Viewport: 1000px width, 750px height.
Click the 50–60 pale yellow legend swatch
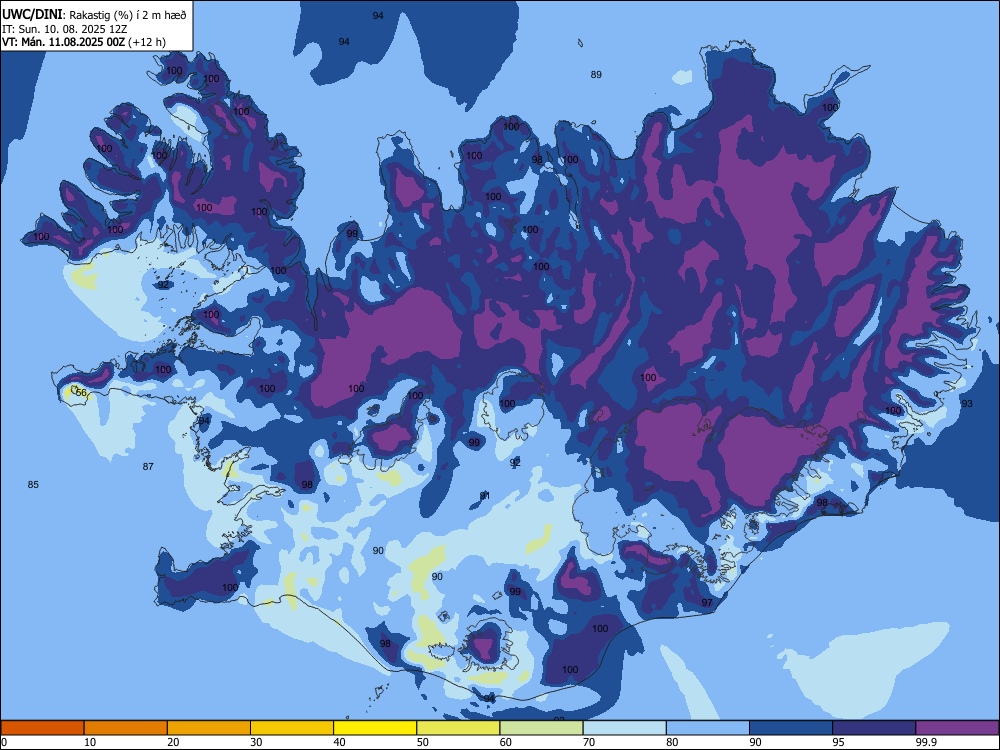pos(458,728)
